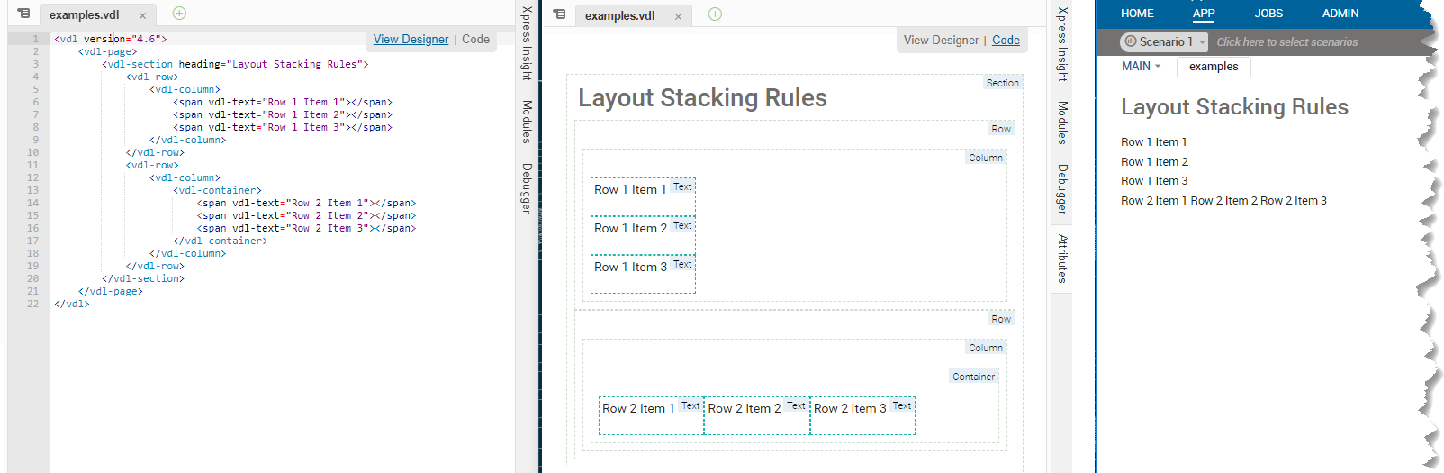
Task: Click the file list icon in the designer pane
Action: tap(560, 14)
